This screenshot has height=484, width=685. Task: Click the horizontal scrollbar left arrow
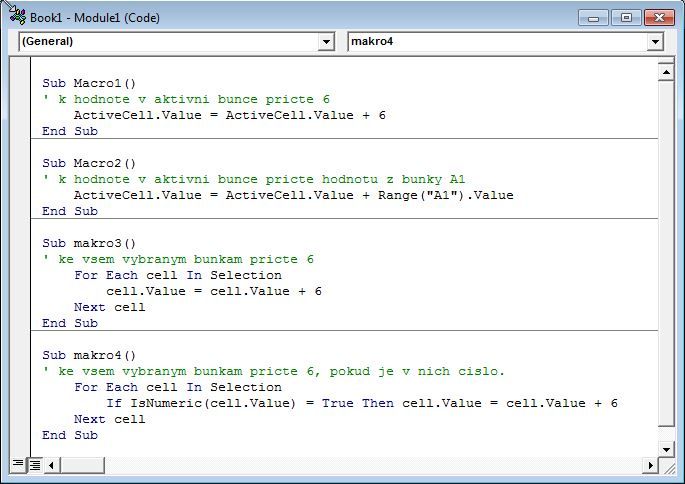(52, 465)
